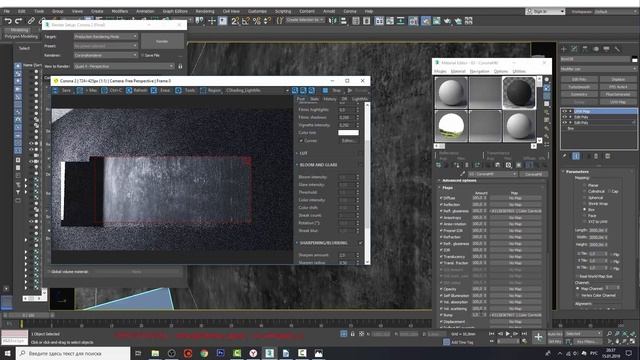
Task: Collapse the Parameters rollout in command panel
Action: pos(576,172)
